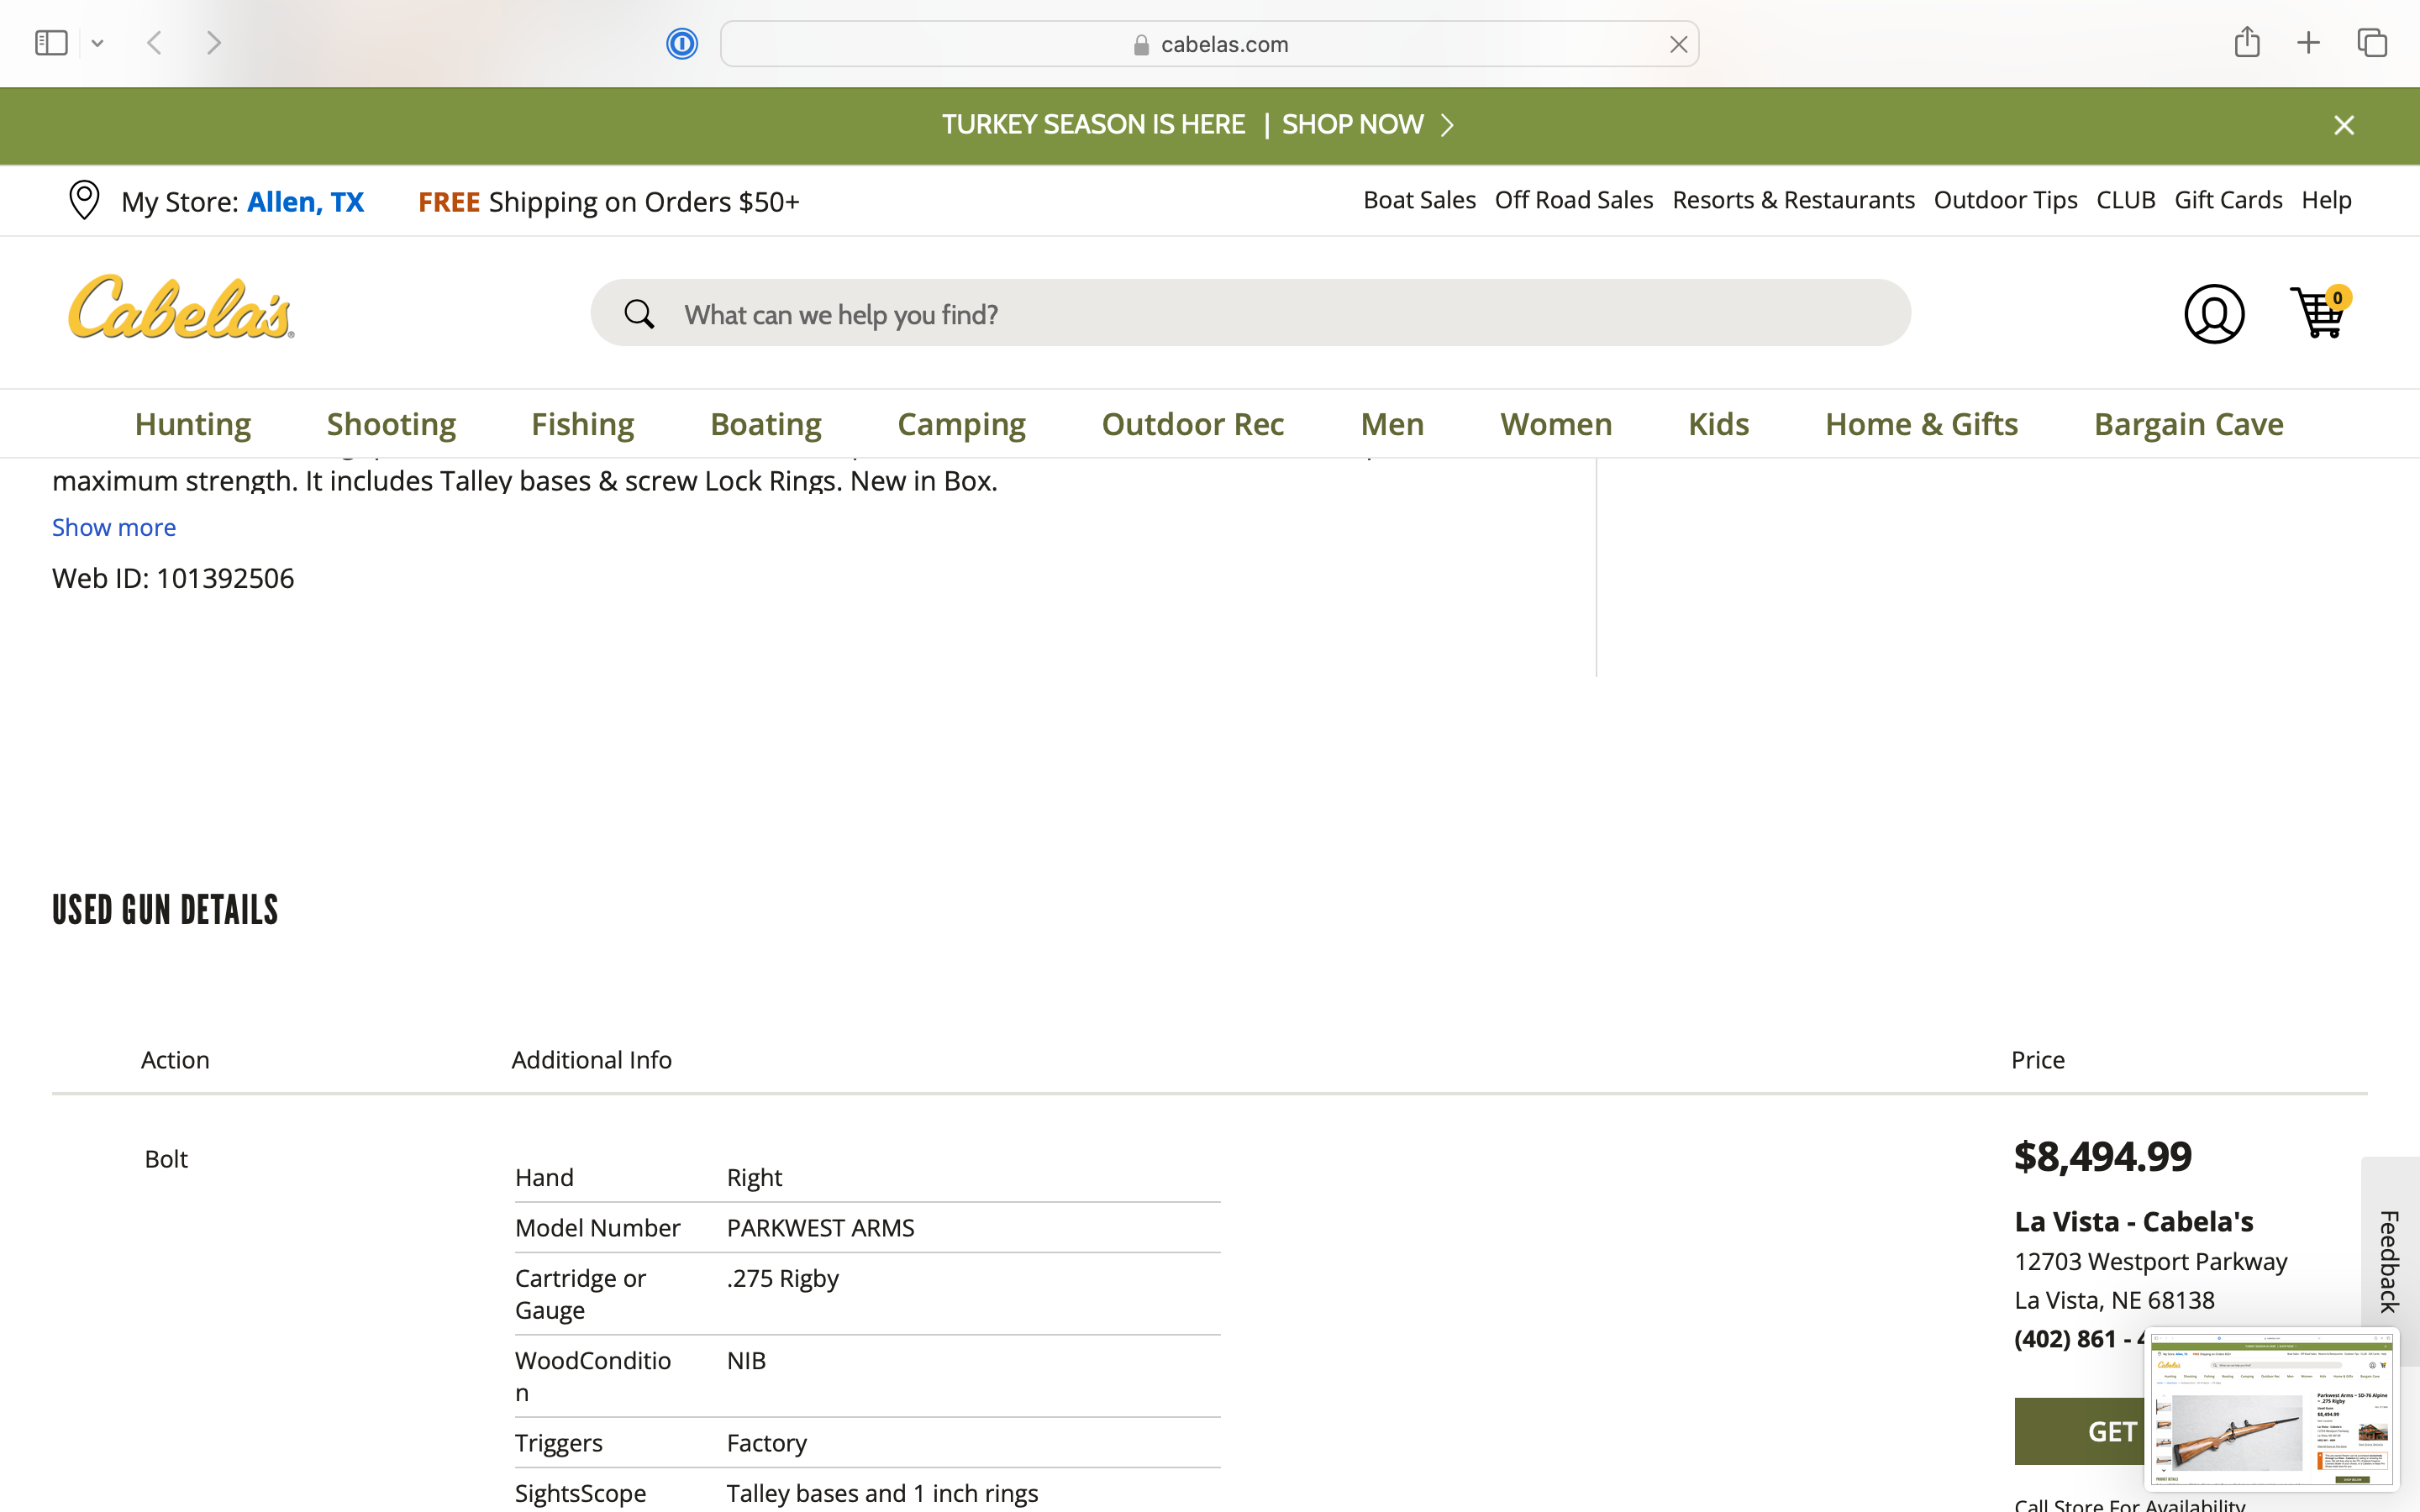Open the Help link
Viewport: 2420px width, 1512px height.
point(2326,200)
